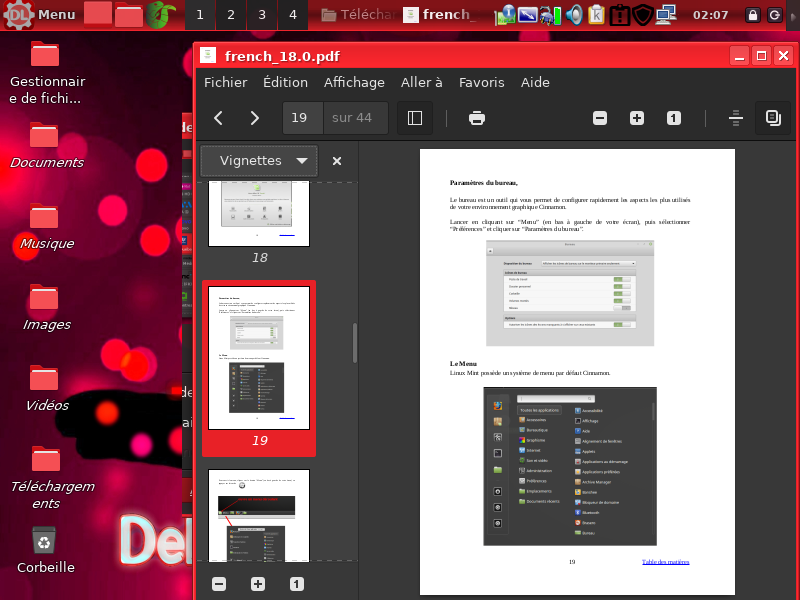Reset zoom to original size in main toolbar
The width and height of the screenshot is (800, 600).
[x=674, y=118]
